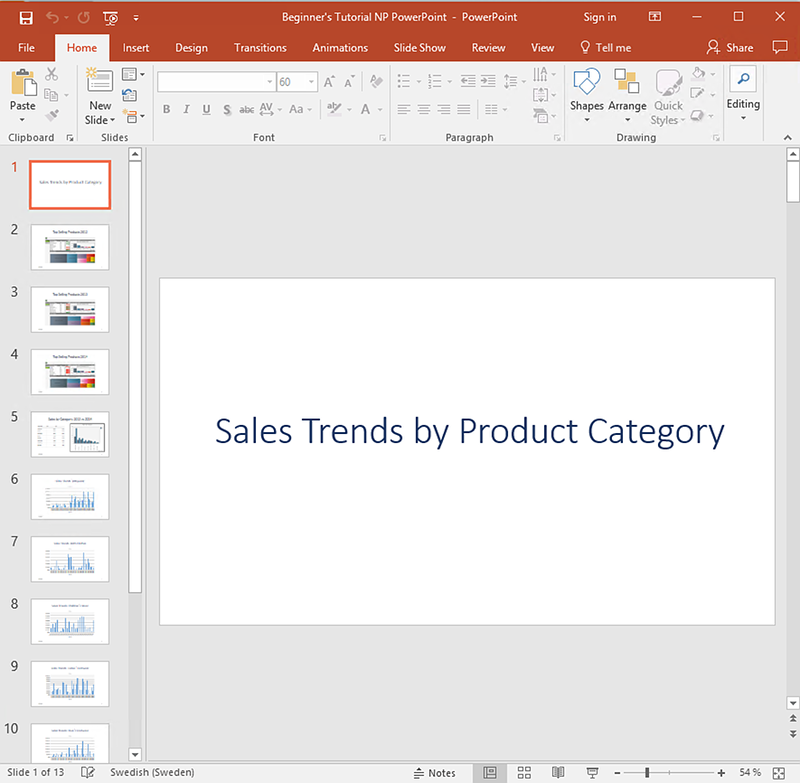Toggle the Notes pane
Image resolution: width=800 pixels, height=783 pixels.
(434, 773)
